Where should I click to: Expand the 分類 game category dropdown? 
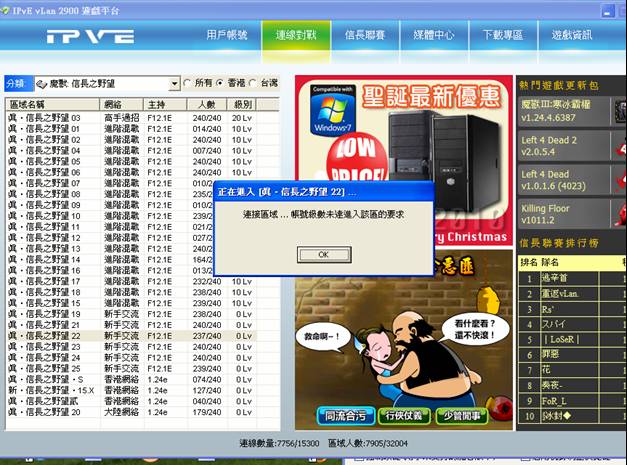pos(174,84)
